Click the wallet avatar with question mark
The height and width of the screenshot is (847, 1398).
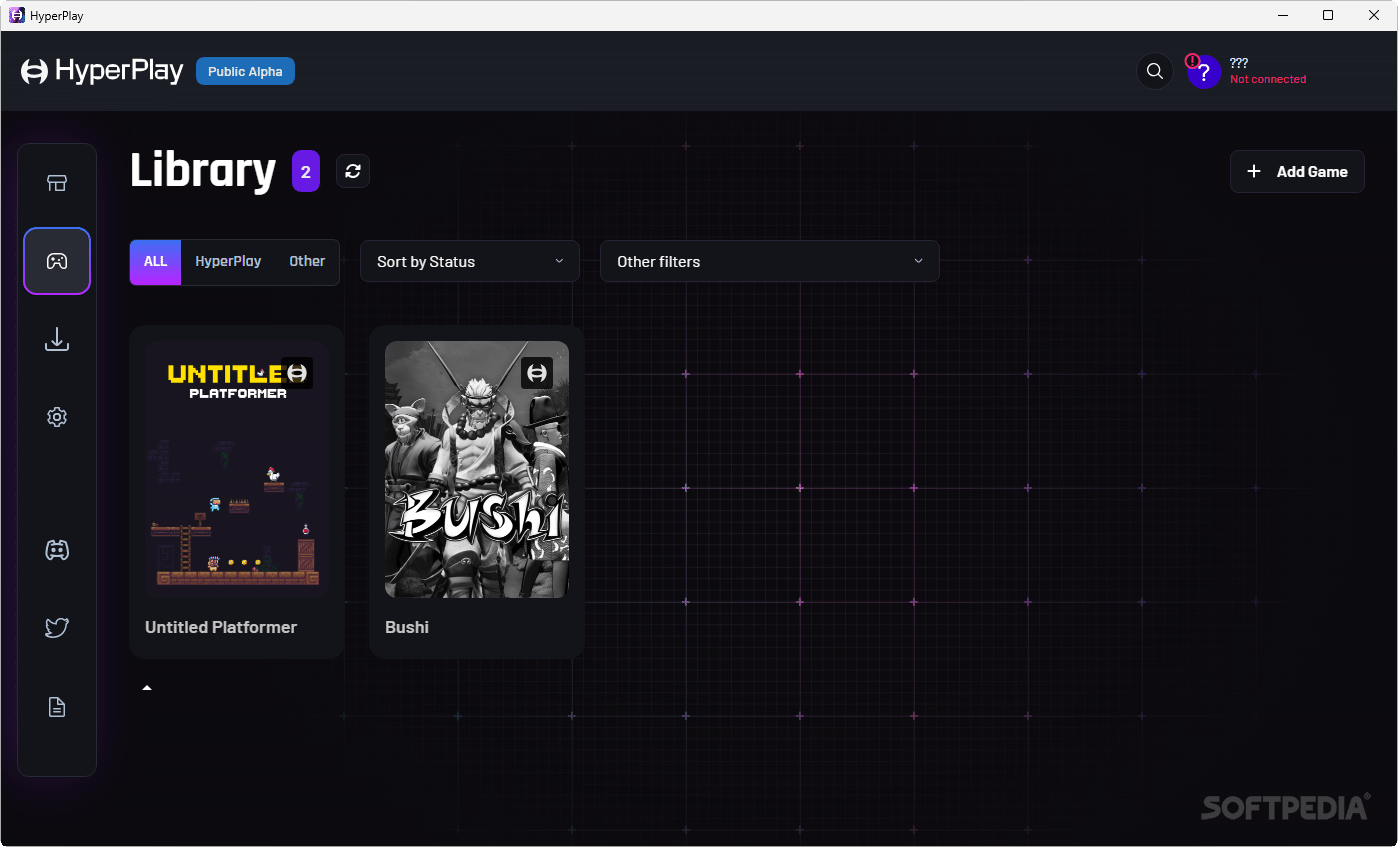coord(1204,72)
